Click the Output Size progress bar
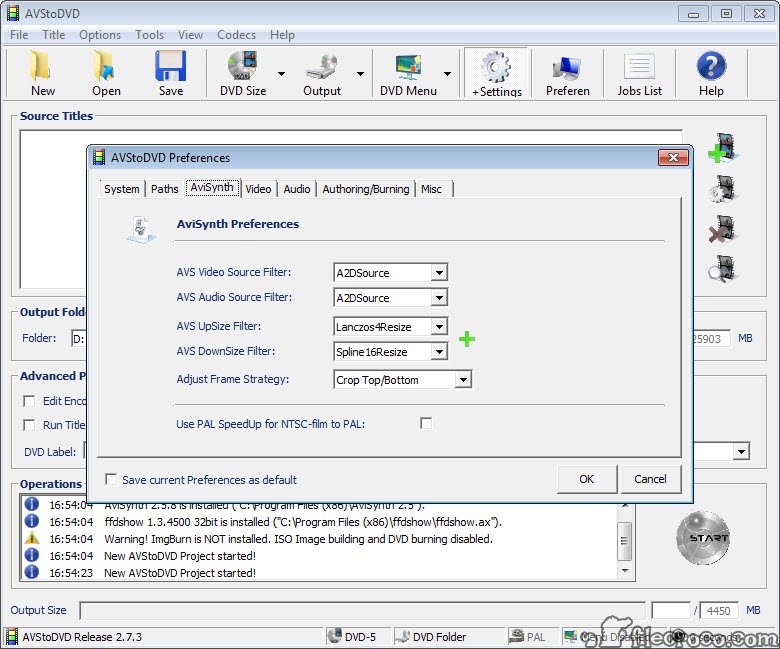The image size is (780, 649). click(x=362, y=610)
